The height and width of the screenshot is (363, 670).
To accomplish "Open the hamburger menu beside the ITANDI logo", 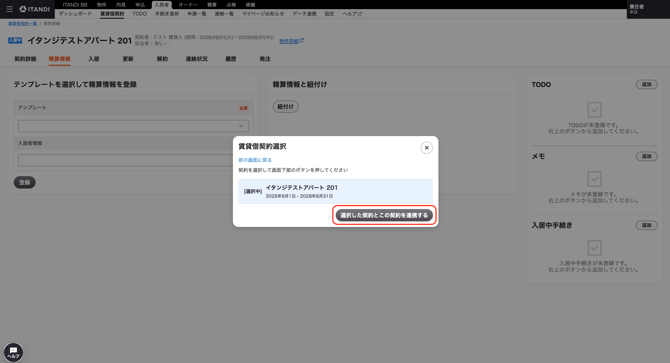I will 9,9.
